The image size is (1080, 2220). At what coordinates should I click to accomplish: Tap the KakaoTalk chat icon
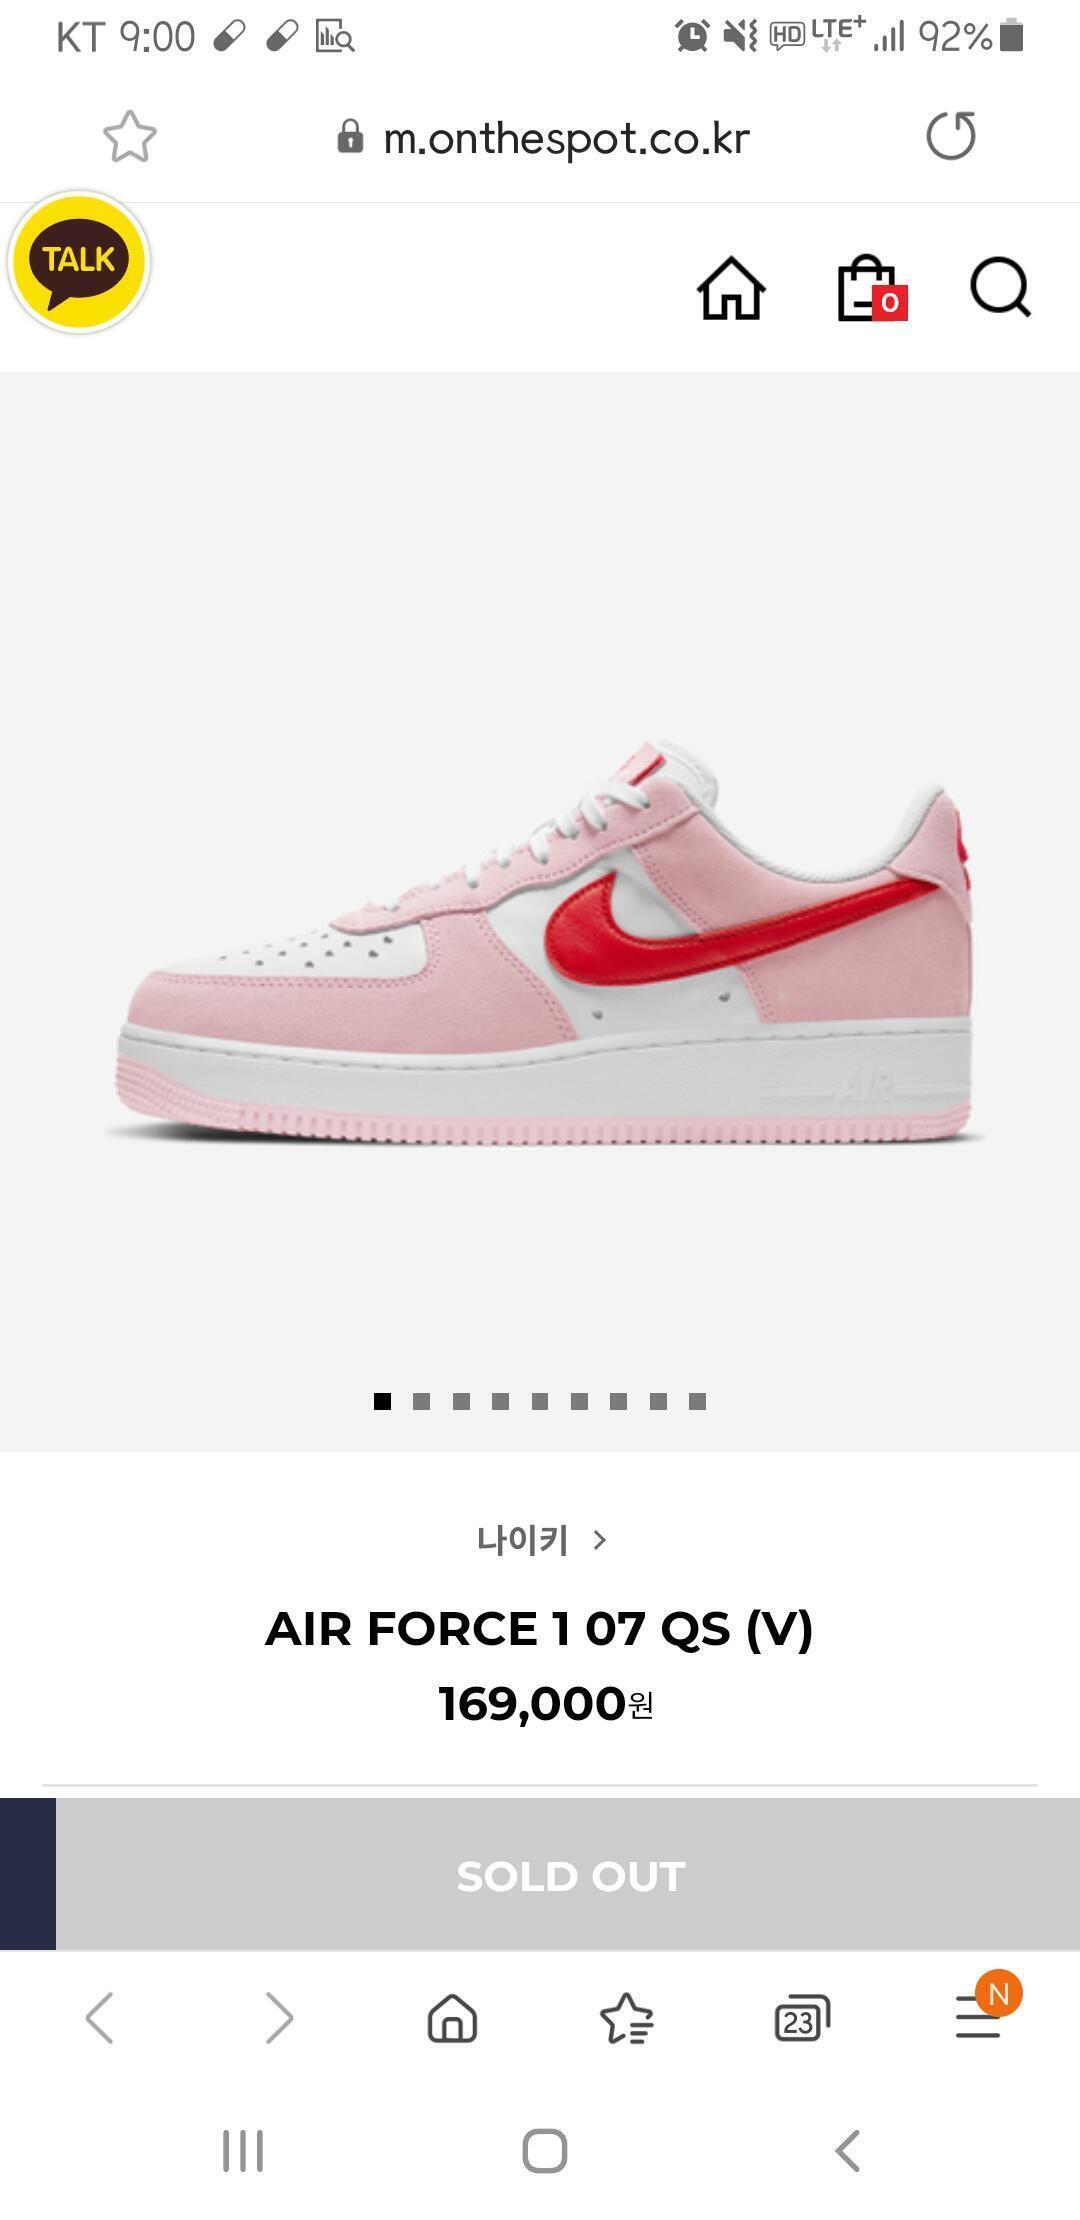point(79,262)
